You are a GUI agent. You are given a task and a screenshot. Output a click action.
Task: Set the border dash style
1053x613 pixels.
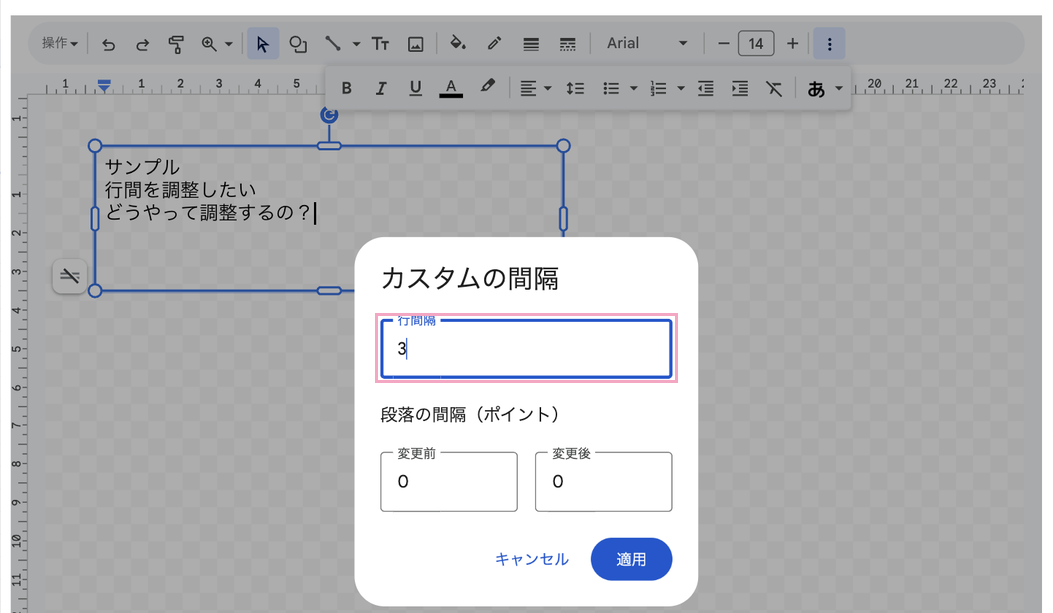[x=567, y=44]
